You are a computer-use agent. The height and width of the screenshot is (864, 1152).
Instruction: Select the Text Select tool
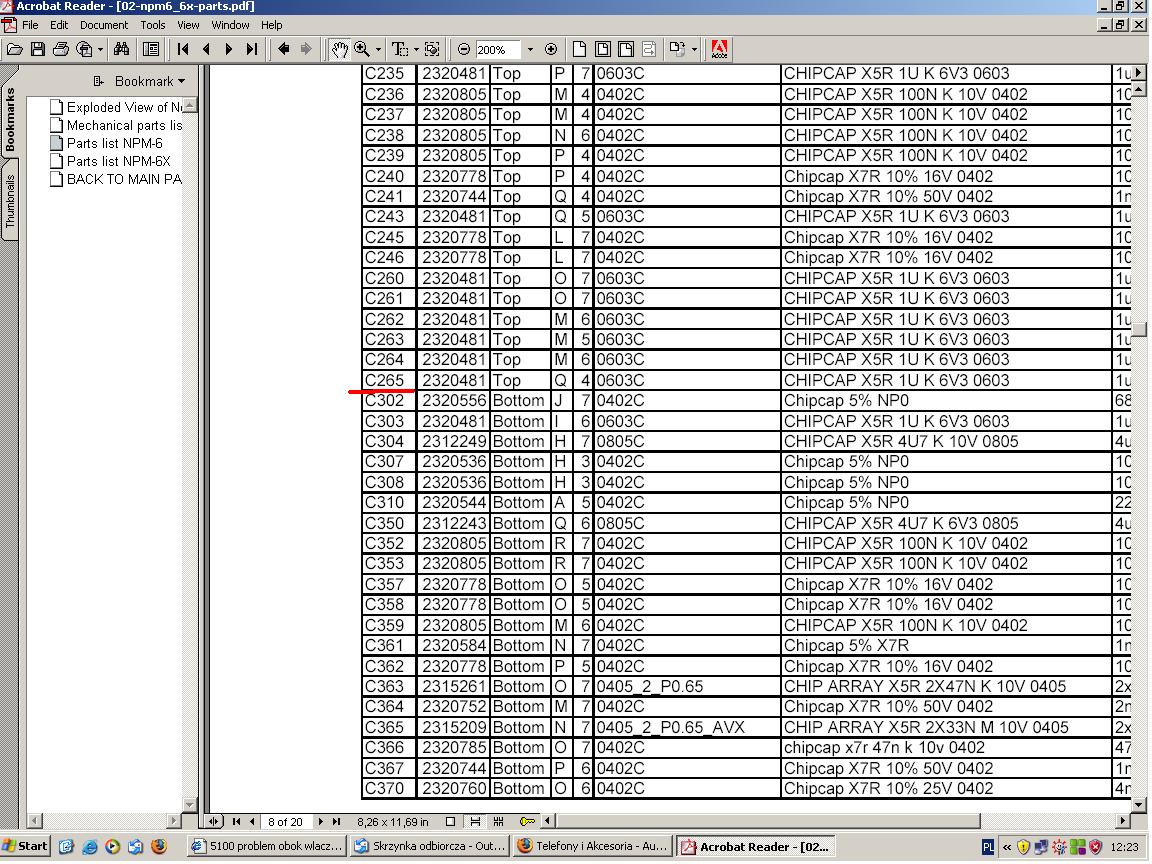(400, 49)
